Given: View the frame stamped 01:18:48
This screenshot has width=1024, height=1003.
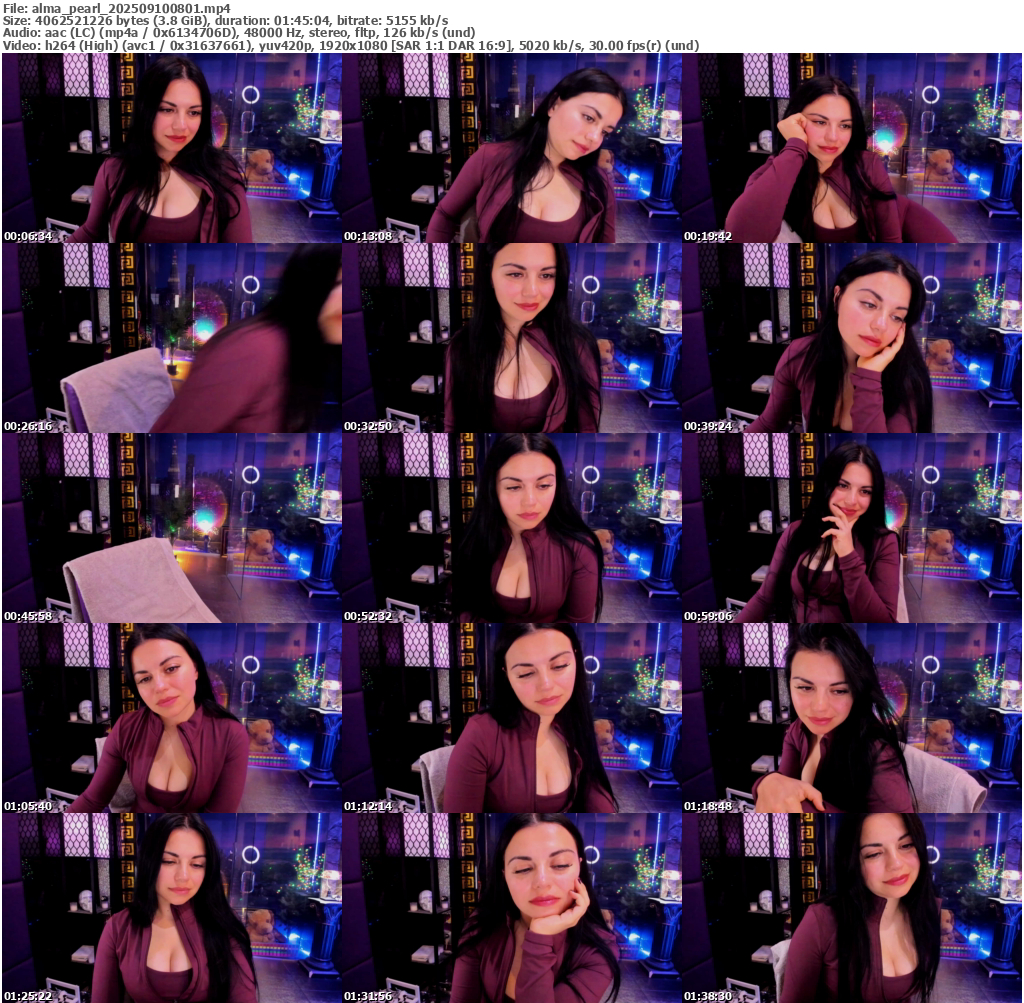Looking at the screenshot, I should coord(852,718).
